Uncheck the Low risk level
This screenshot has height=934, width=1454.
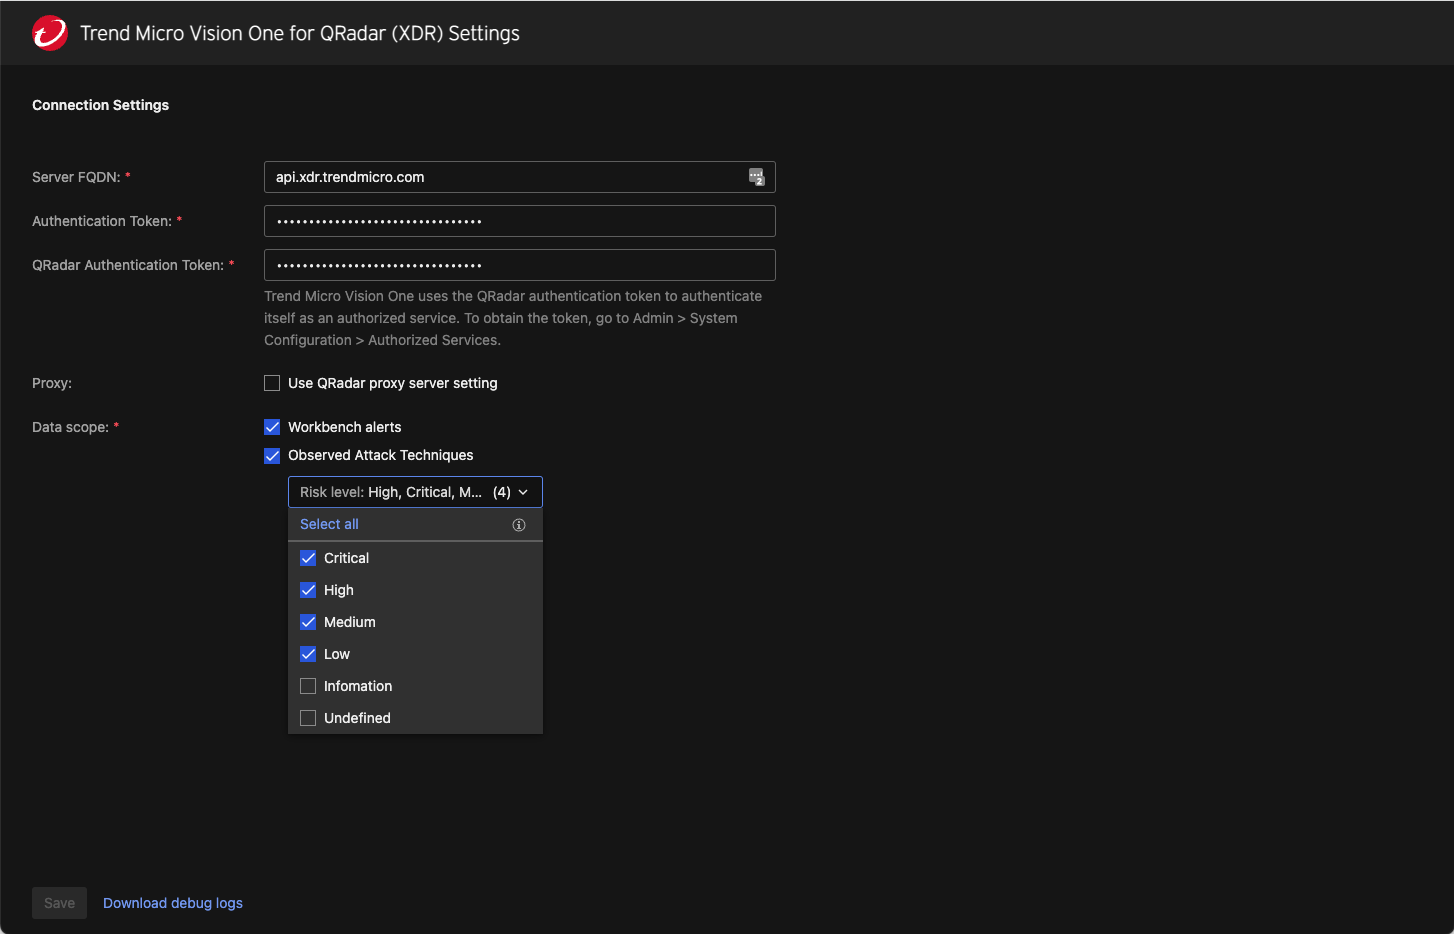pos(308,654)
